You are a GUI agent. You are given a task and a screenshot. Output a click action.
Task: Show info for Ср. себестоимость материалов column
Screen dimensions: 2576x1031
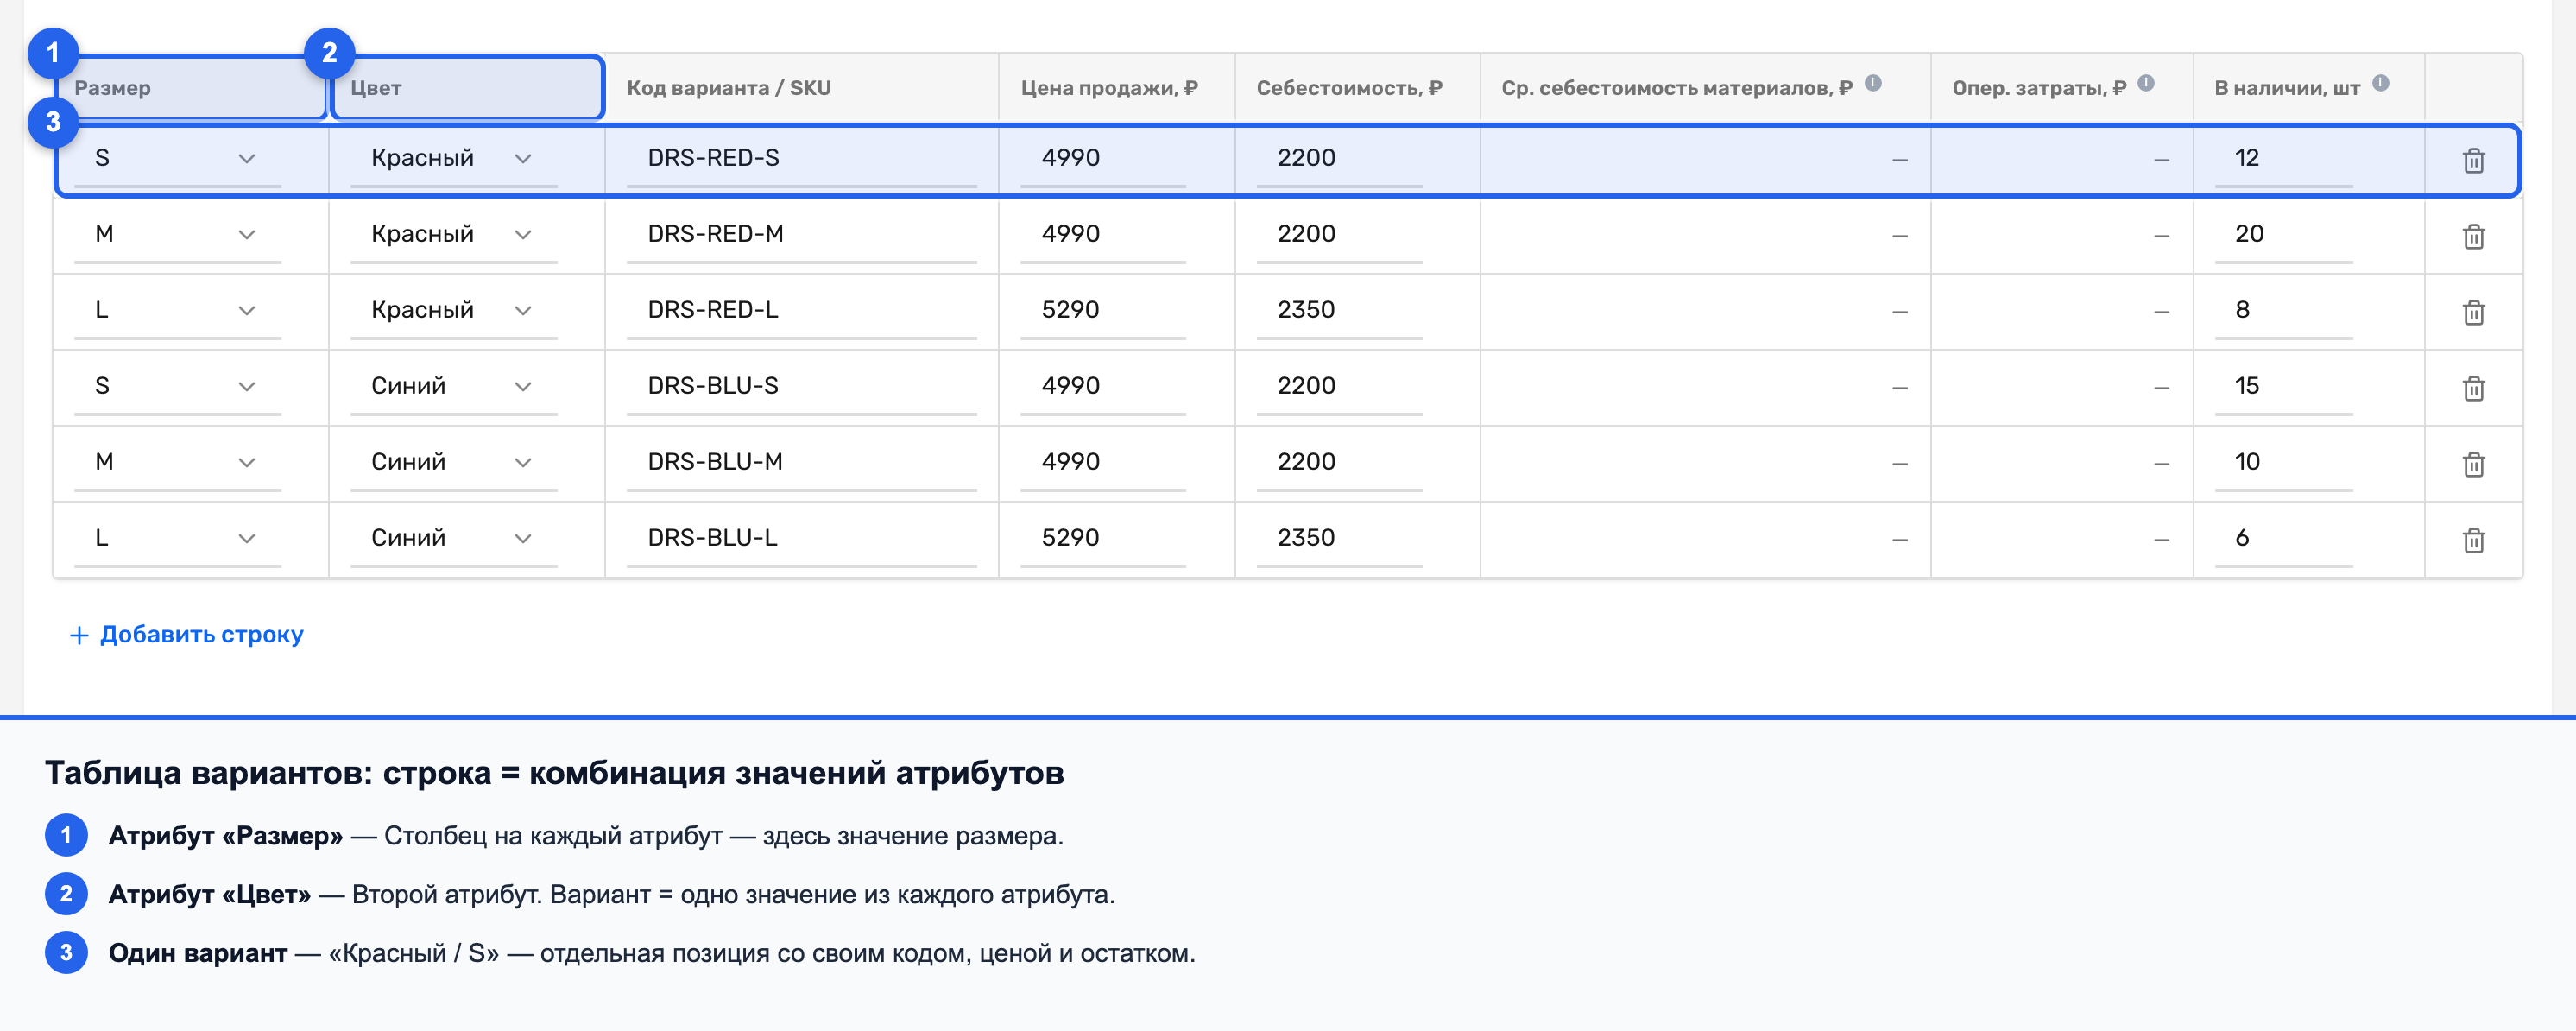coord(1873,83)
